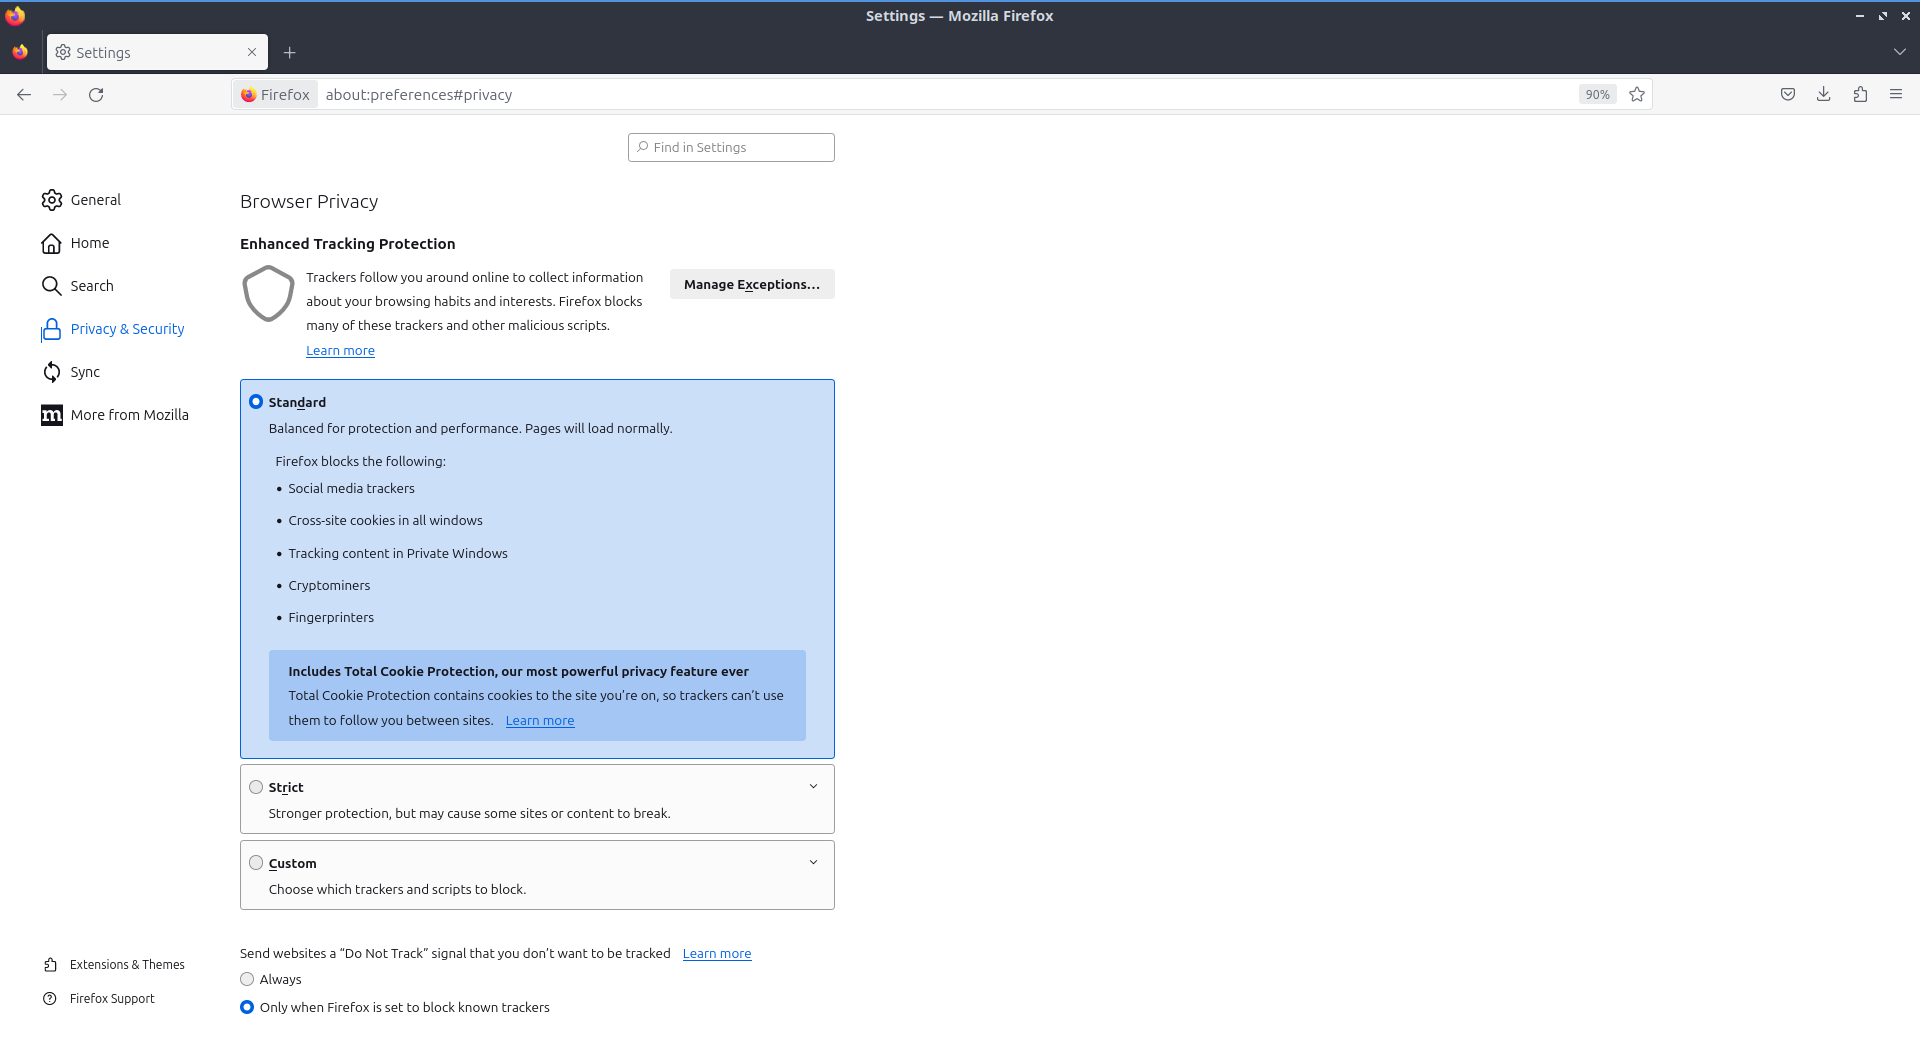Select the Custom protection radio button
1920x1048 pixels.
[256, 863]
